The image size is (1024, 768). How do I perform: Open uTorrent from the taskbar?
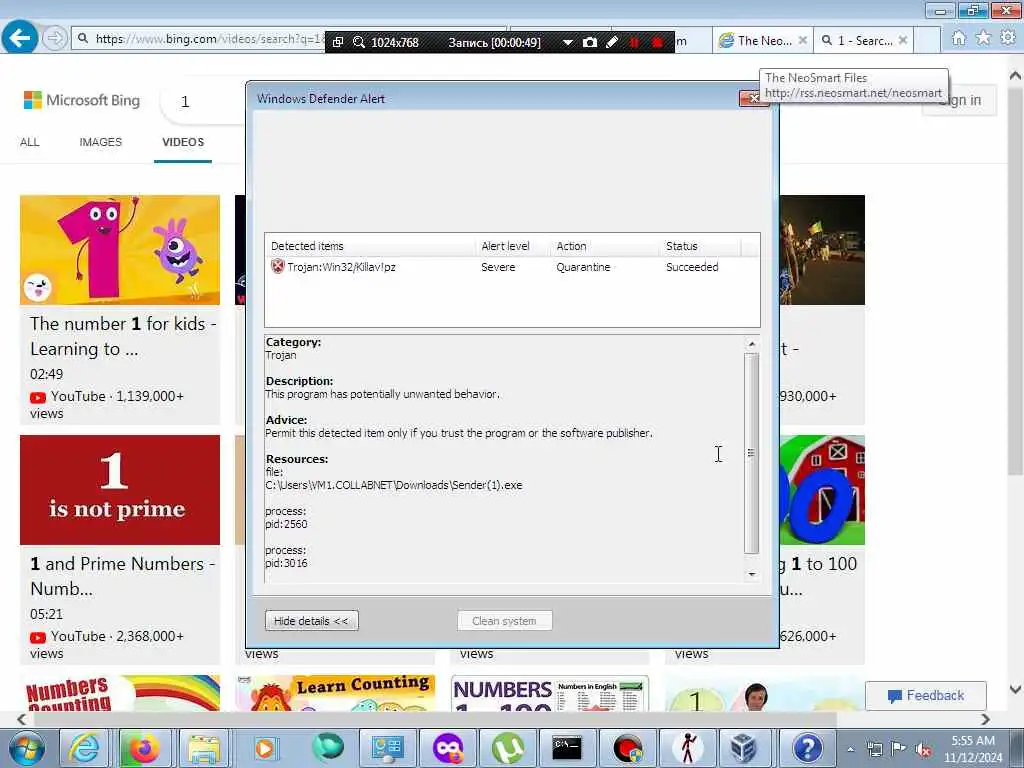click(507, 748)
